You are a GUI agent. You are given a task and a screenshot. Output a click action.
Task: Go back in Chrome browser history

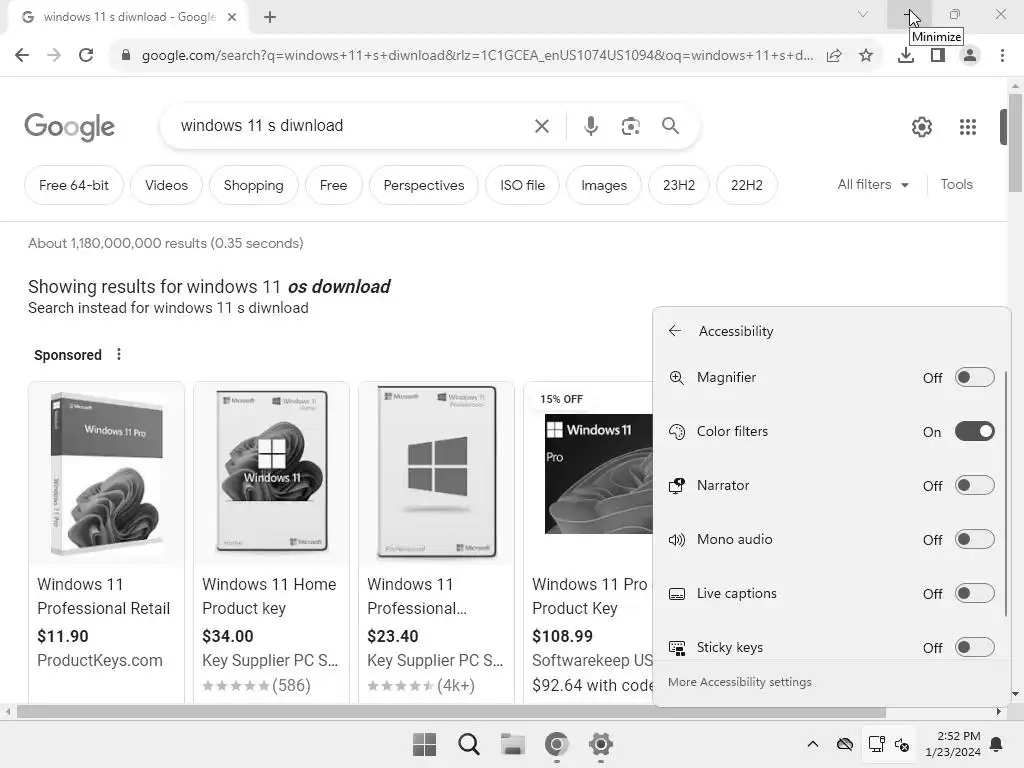point(22,56)
